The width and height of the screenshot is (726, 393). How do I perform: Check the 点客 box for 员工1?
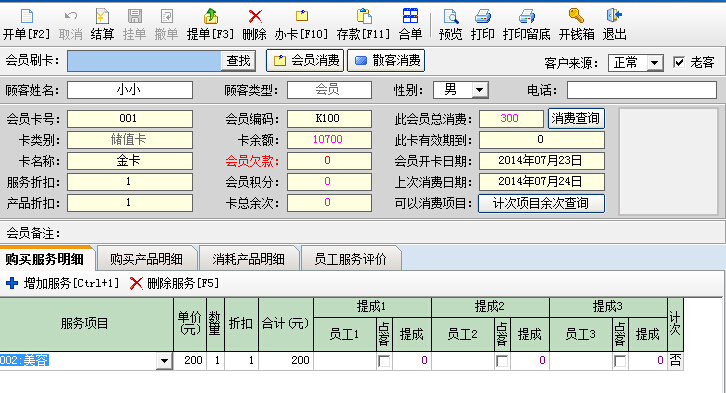(x=384, y=361)
